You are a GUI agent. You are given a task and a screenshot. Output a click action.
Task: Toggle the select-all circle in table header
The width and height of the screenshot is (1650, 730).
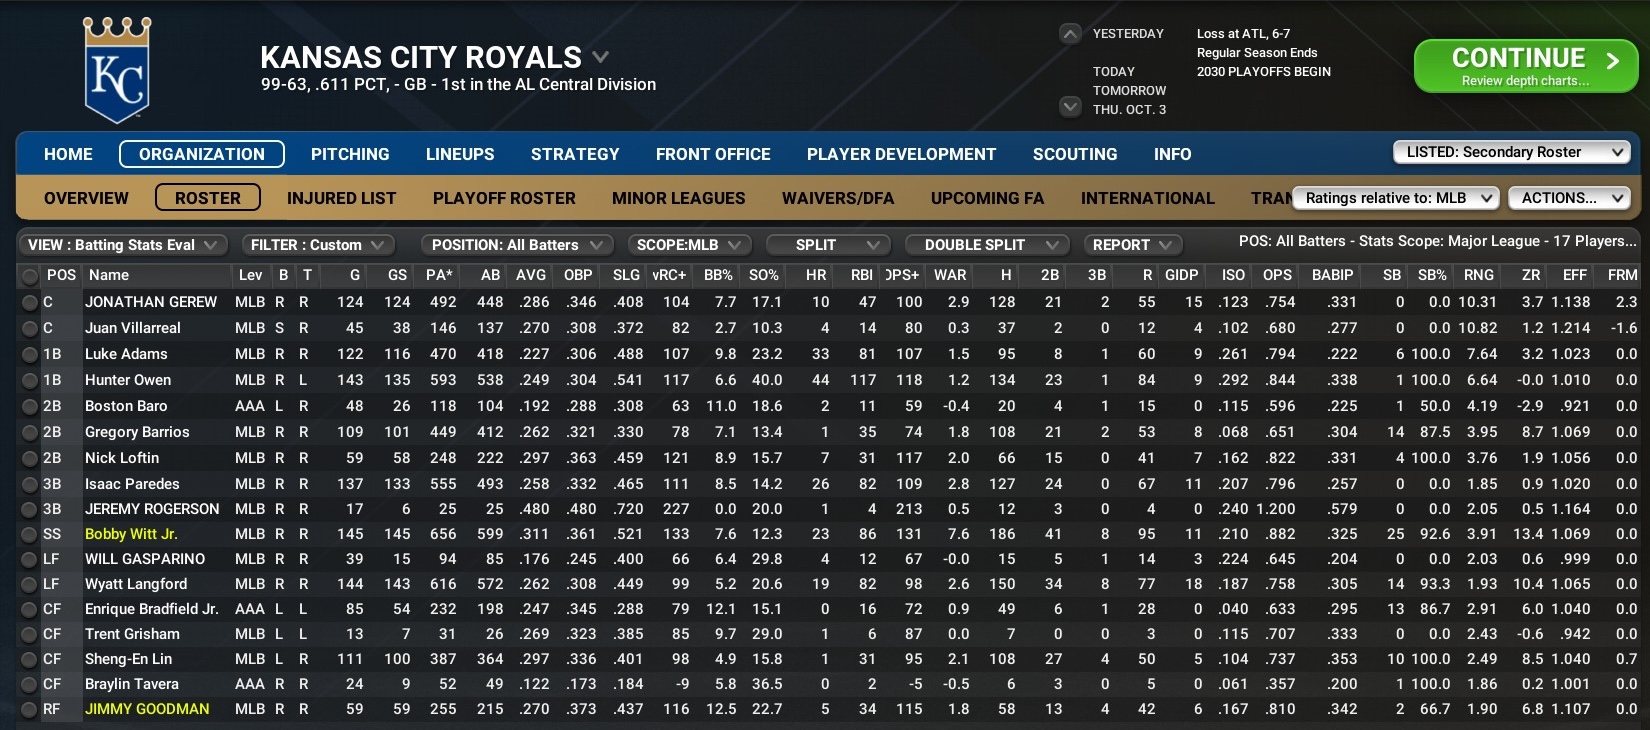(x=30, y=275)
